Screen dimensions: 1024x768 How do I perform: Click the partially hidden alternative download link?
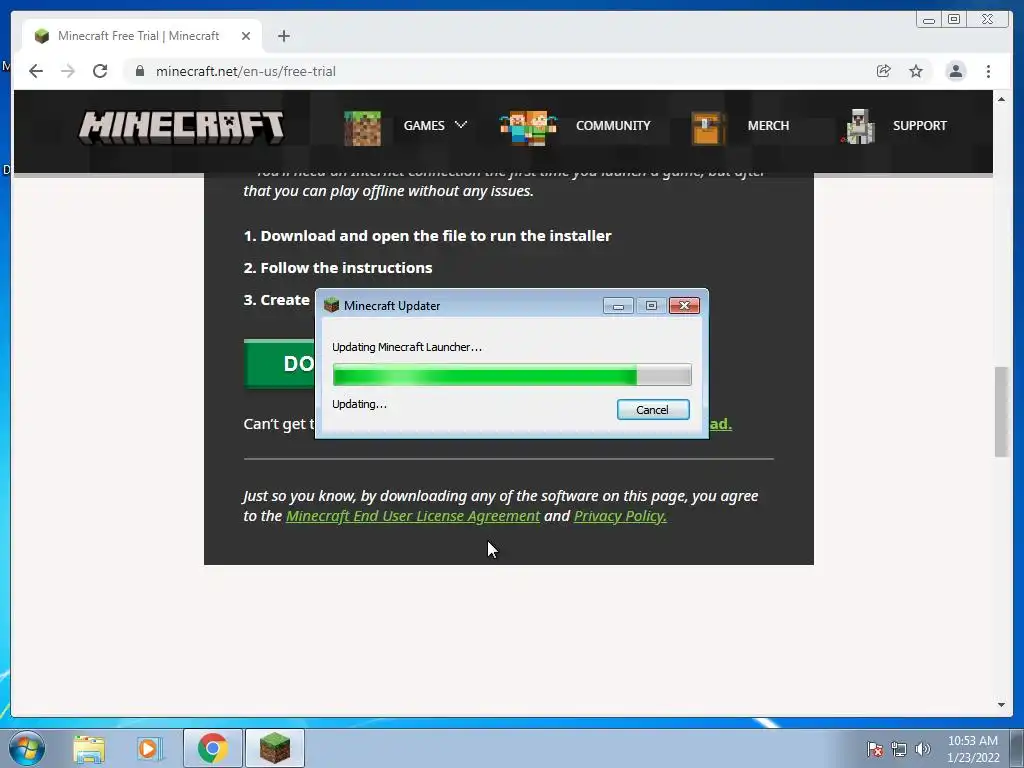tap(720, 424)
